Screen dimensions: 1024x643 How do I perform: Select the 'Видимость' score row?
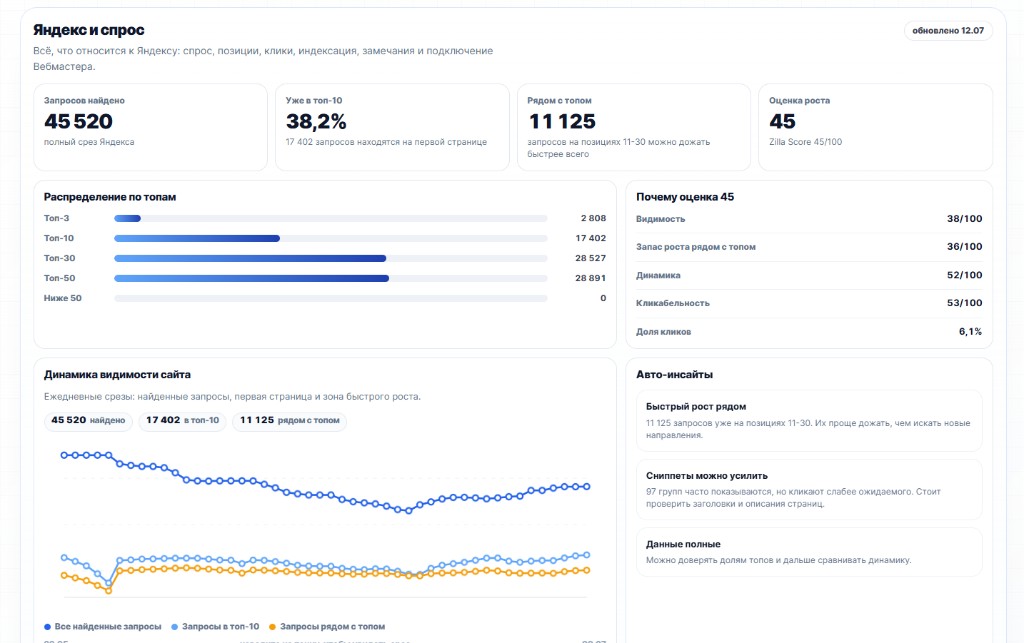point(808,219)
